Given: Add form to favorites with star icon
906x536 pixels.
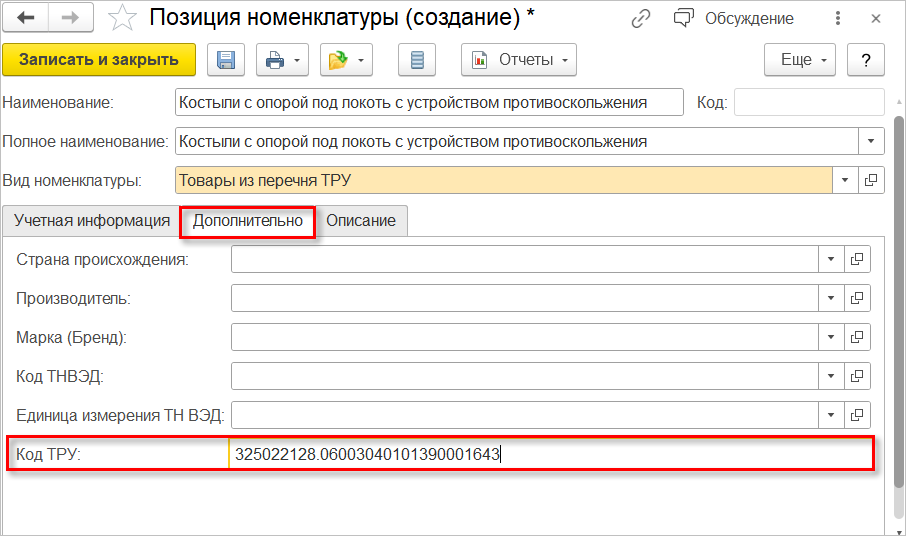Looking at the screenshot, I should click(x=122, y=18).
